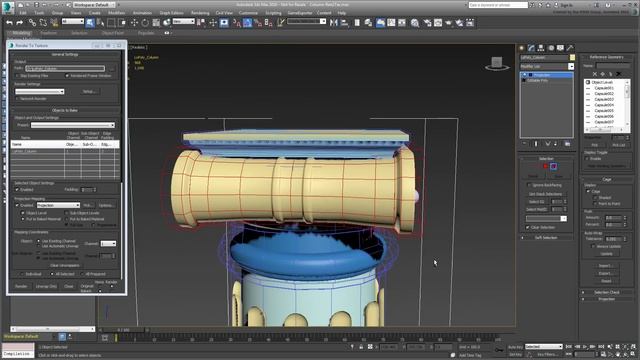Switch to the Utilities command panel icon
640x360 pixels.
tap(570, 48)
